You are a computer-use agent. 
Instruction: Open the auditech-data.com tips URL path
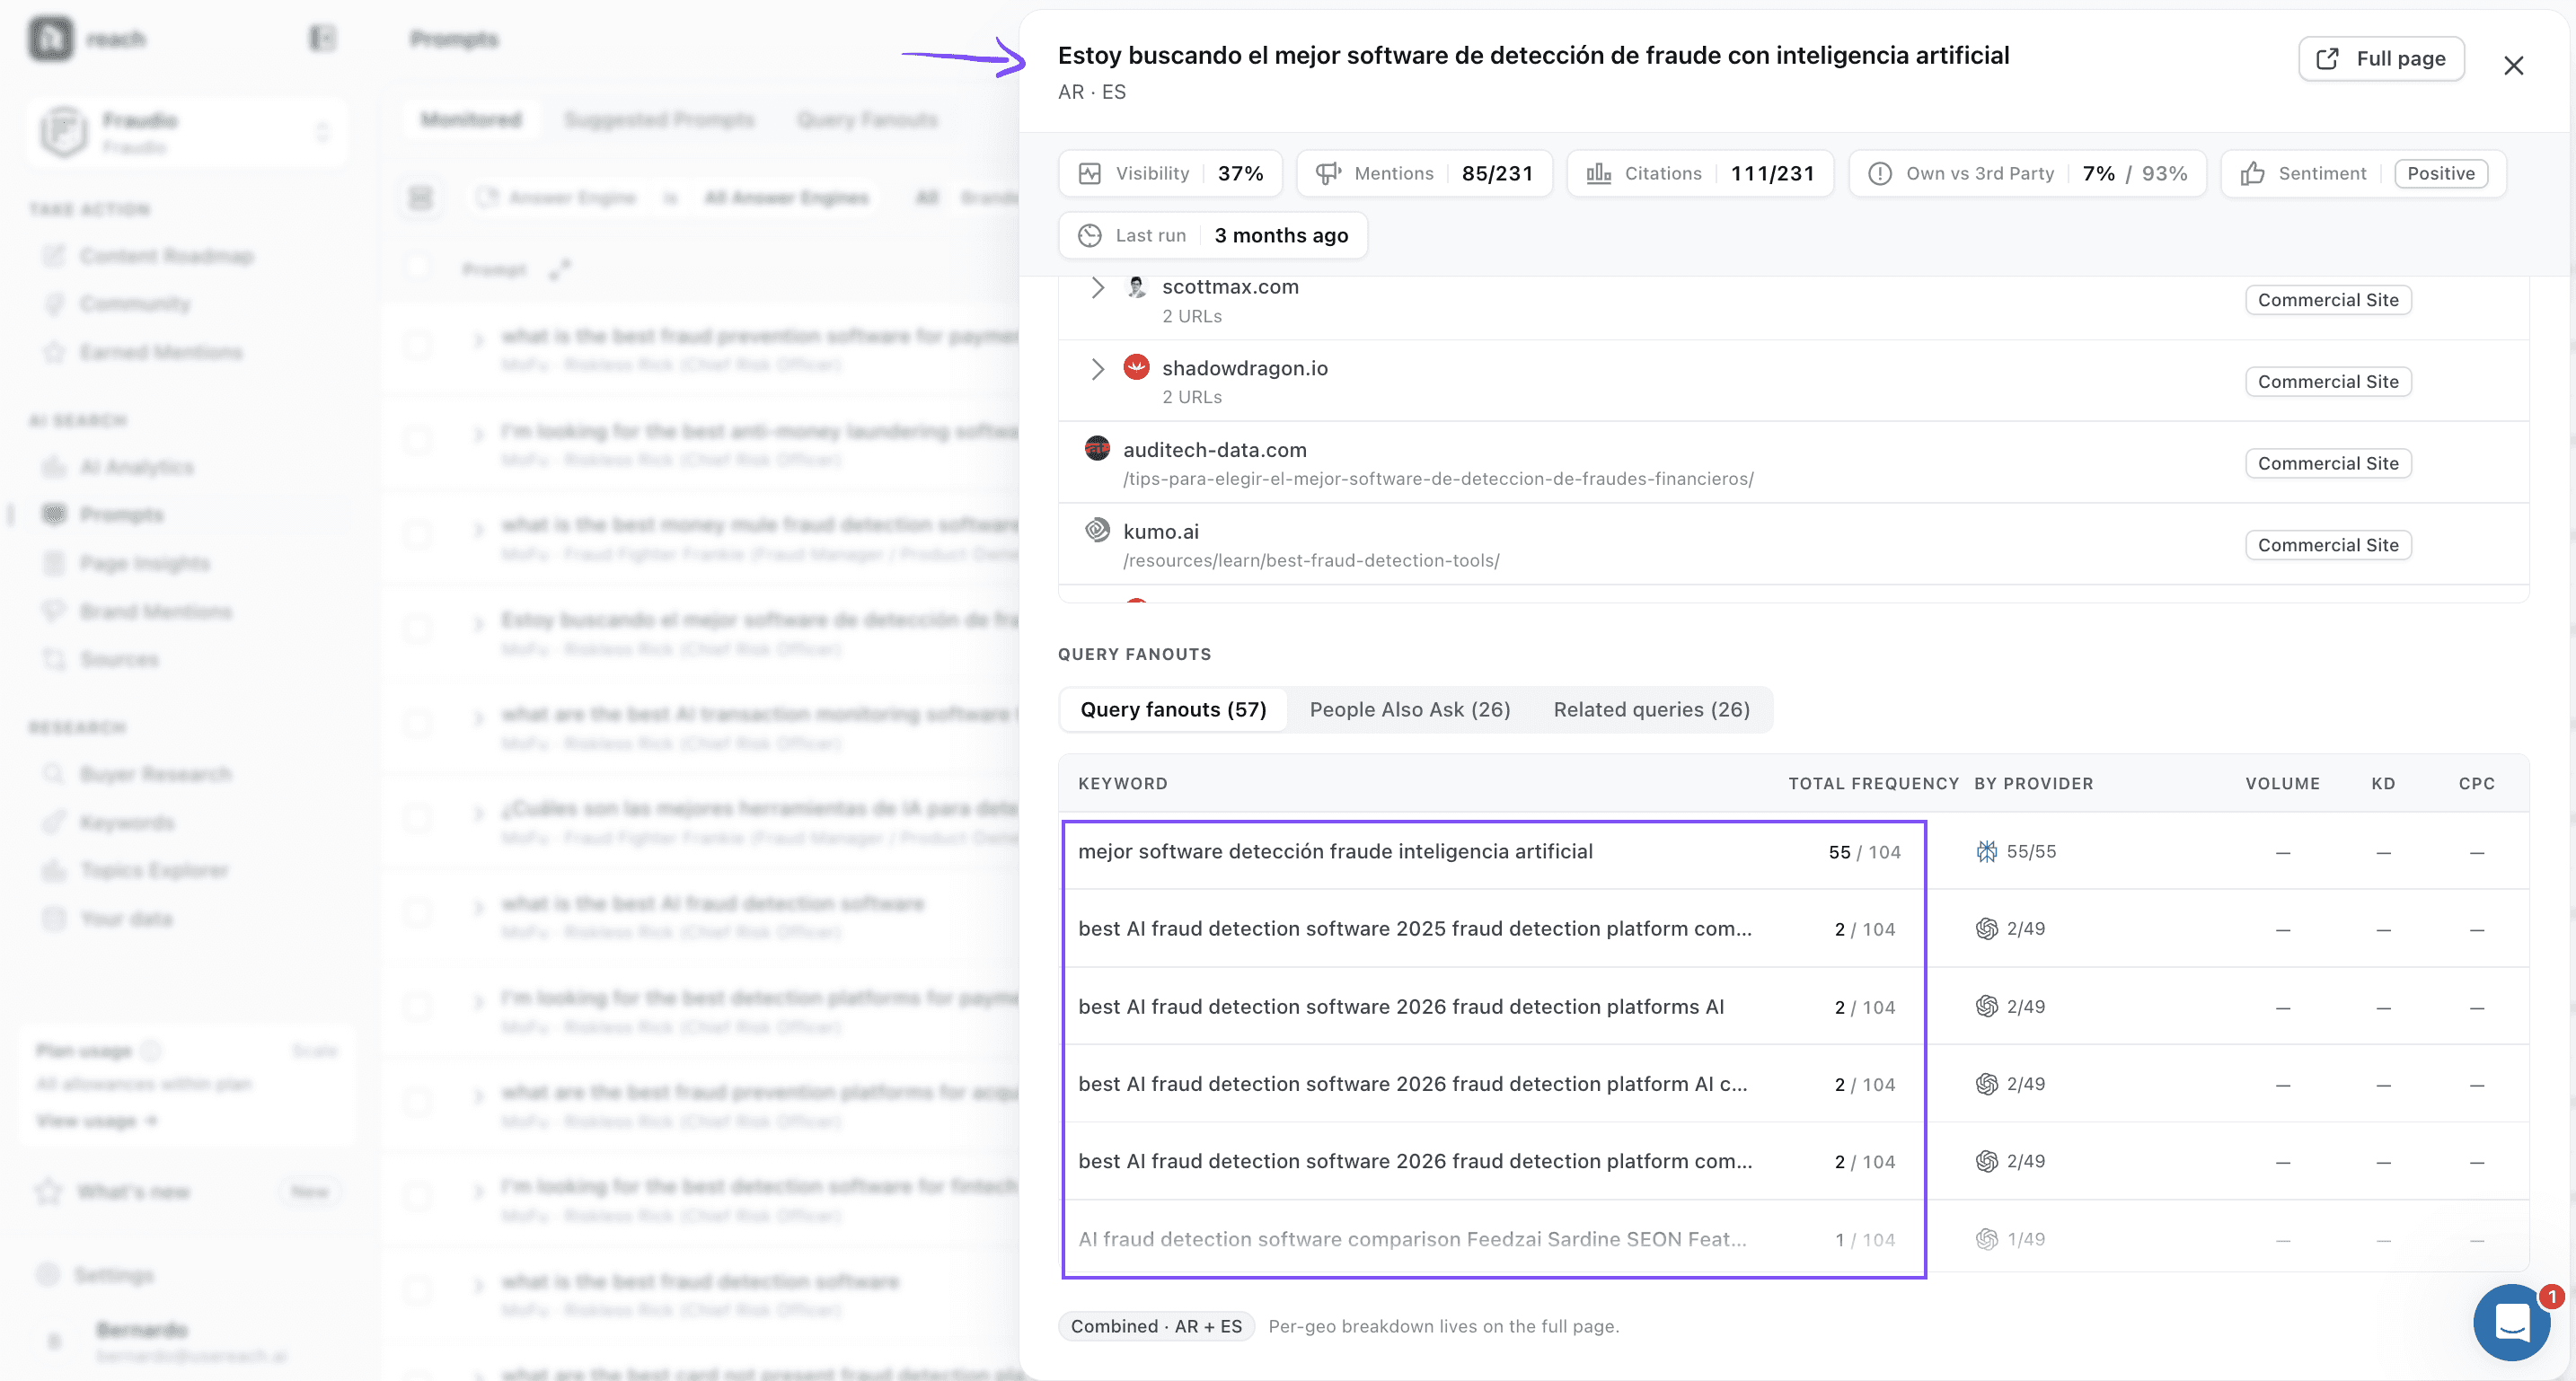(x=1438, y=479)
